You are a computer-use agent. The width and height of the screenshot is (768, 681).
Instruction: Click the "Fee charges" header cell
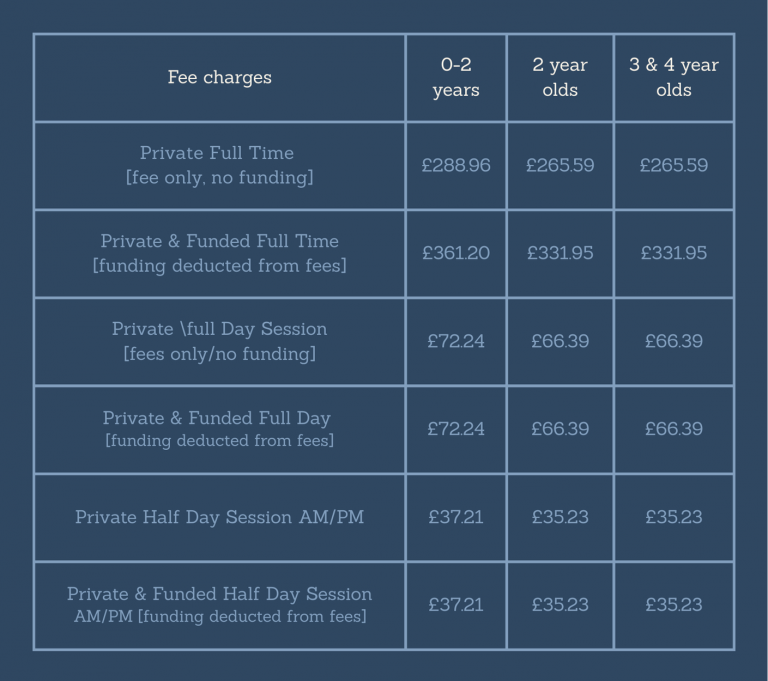219,77
